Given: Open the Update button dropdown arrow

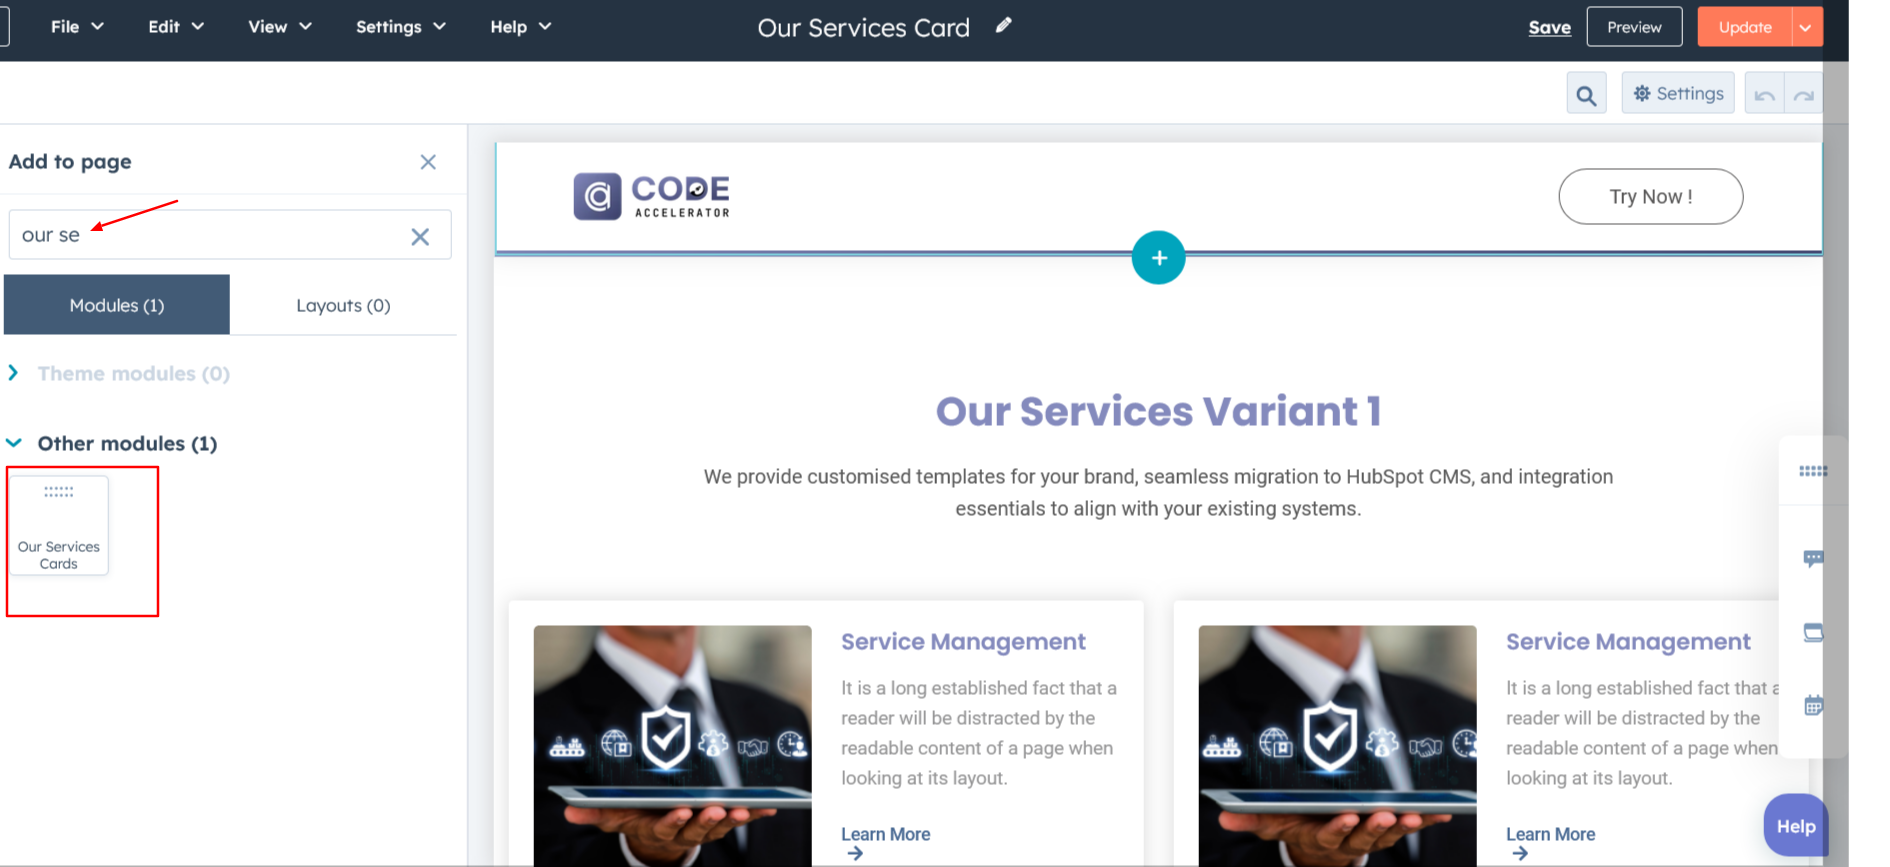Looking at the screenshot, I should point(1806,27).
